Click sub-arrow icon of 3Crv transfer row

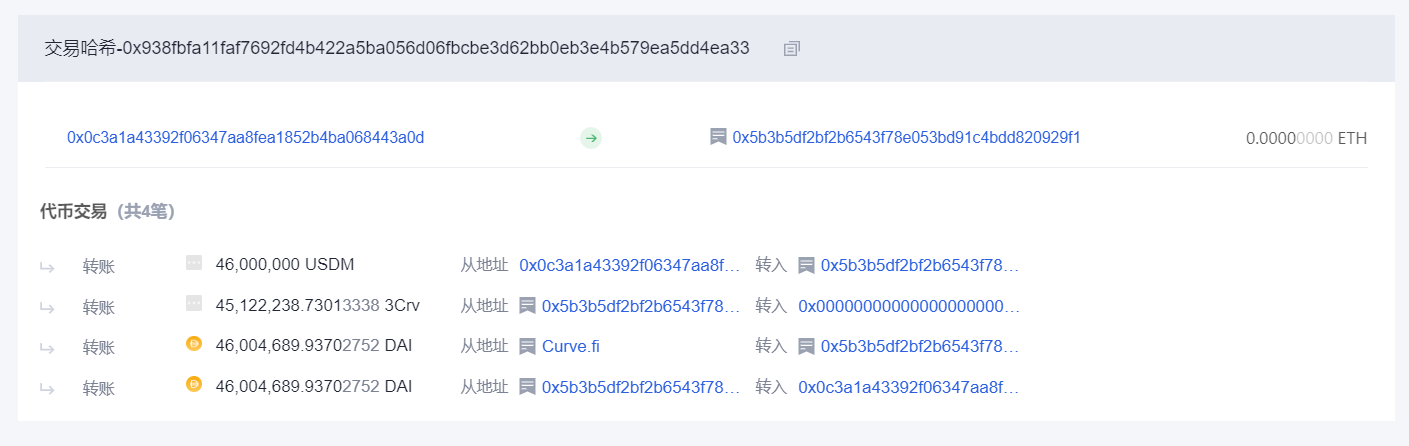47,307
